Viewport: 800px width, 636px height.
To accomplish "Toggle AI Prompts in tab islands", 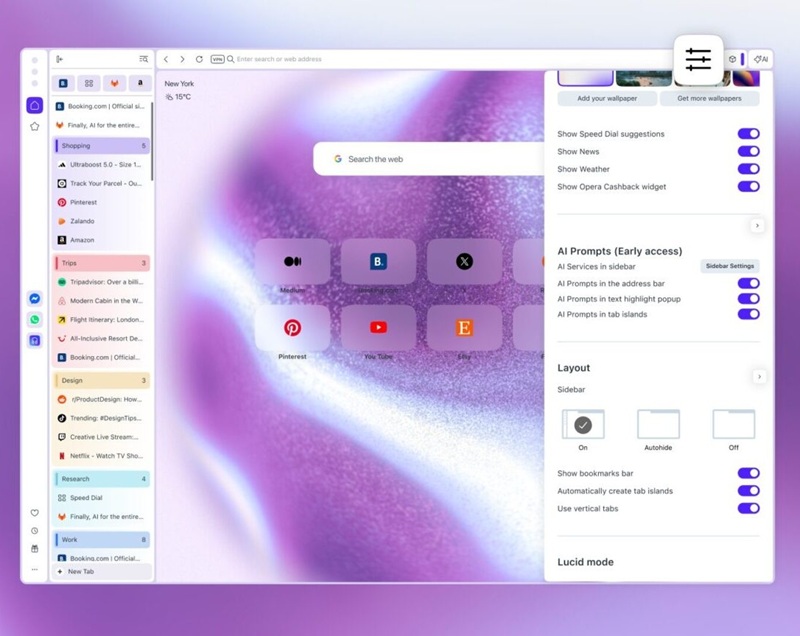I will pyautogui.click(x=748, y=314).
